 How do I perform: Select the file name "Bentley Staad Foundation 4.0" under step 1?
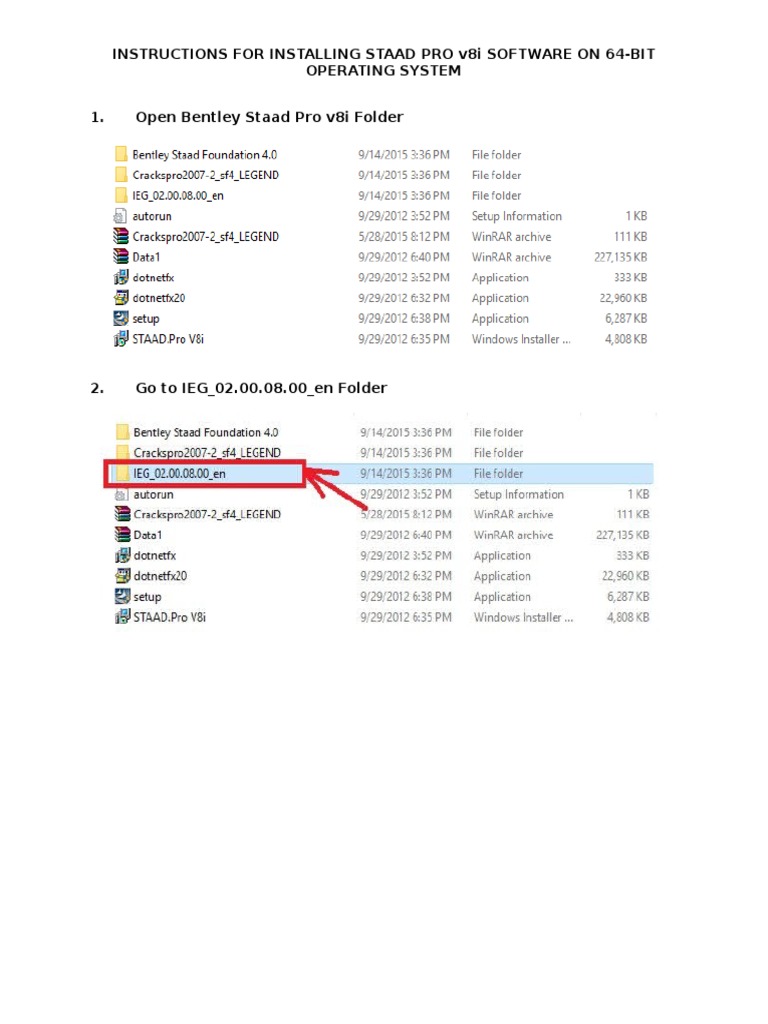tap(204, 155)
